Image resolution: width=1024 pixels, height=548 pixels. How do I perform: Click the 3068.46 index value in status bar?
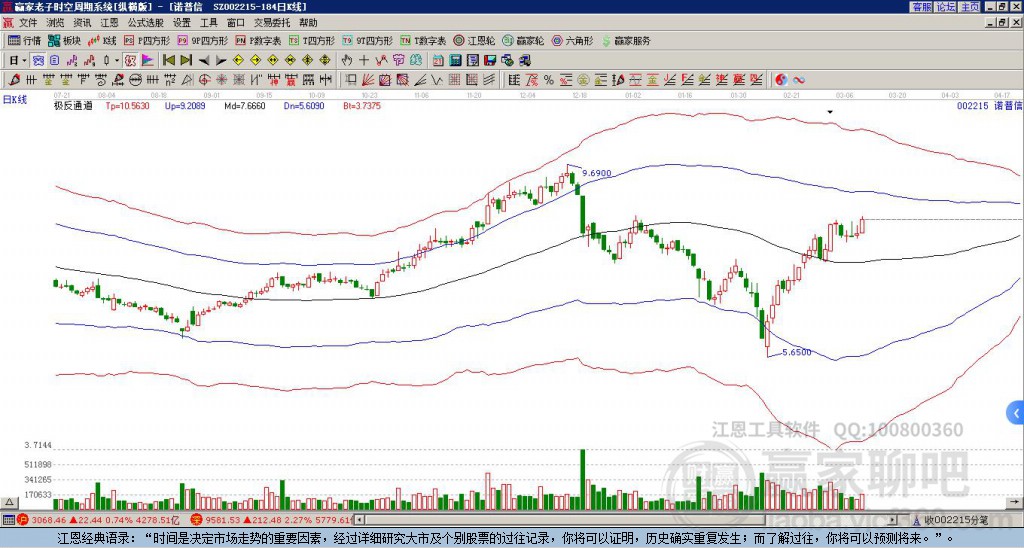coord(49,521)
